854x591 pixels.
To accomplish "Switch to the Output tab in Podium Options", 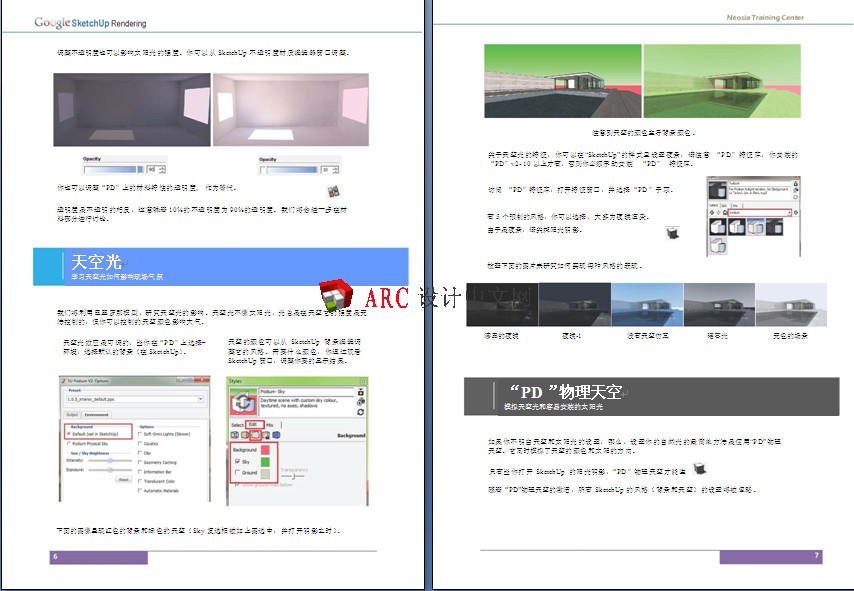I will [x=72, y=415].
